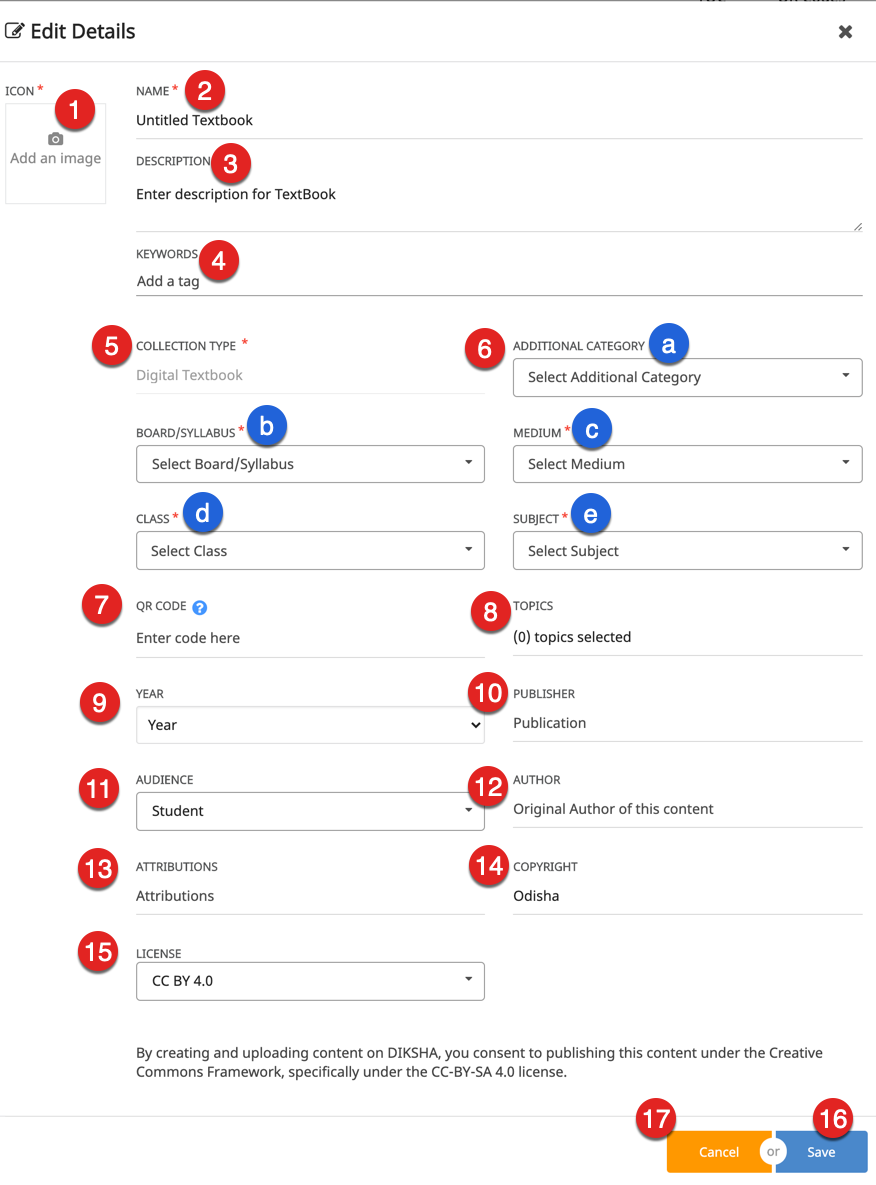Click the Publisher input field
876x1185 pixels.
(x=687, y=723)
